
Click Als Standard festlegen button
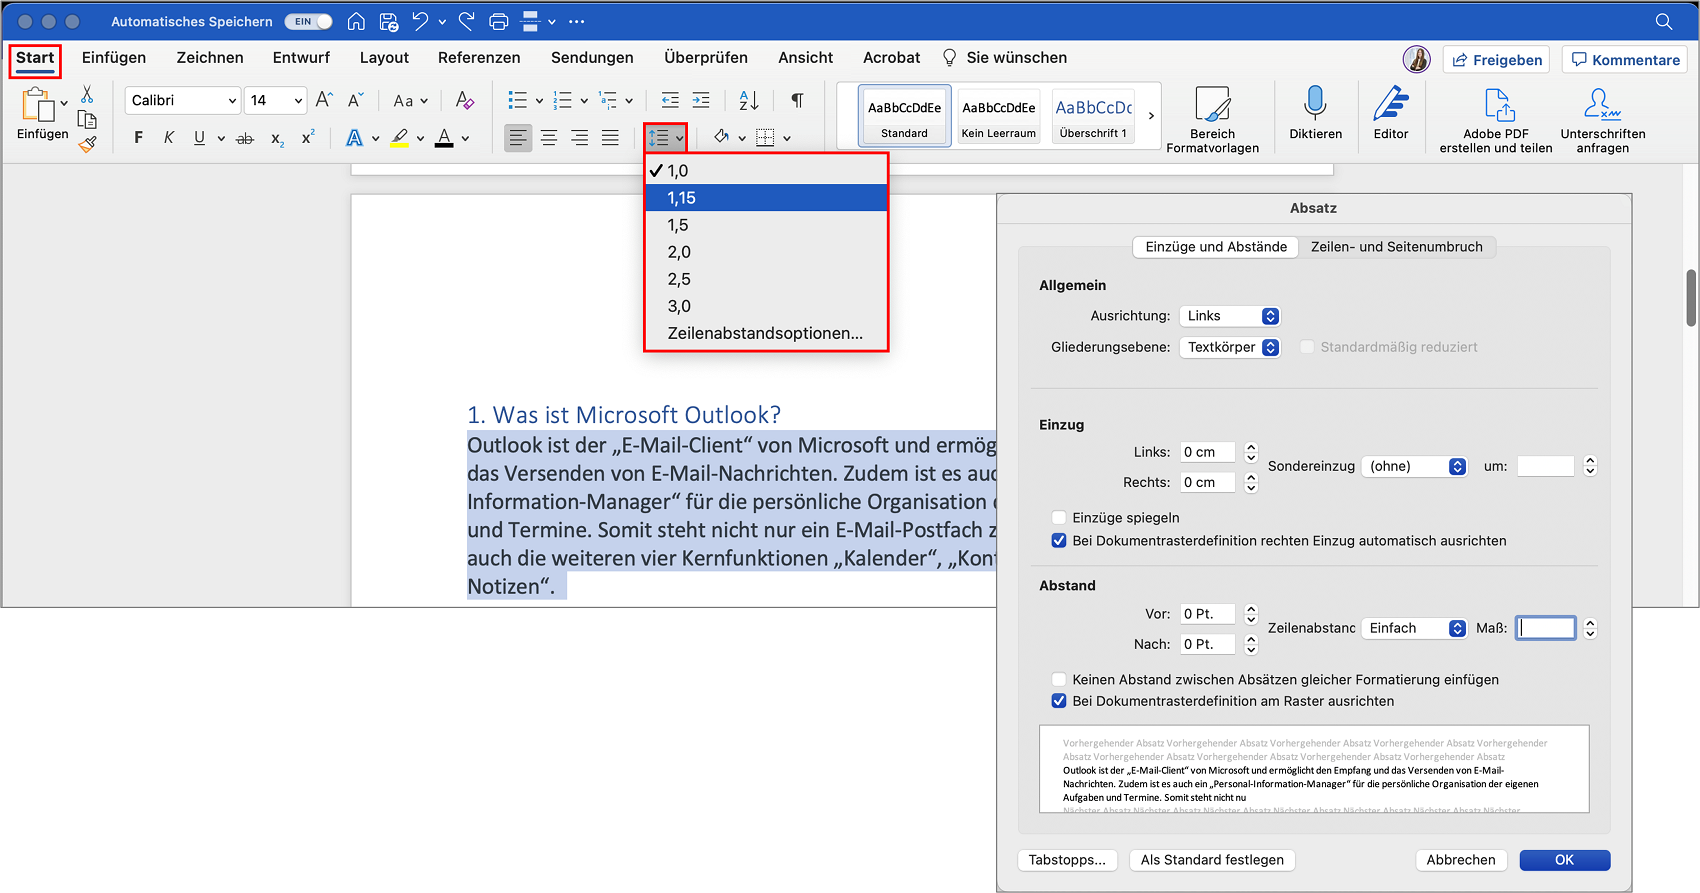click(1212, 860)
